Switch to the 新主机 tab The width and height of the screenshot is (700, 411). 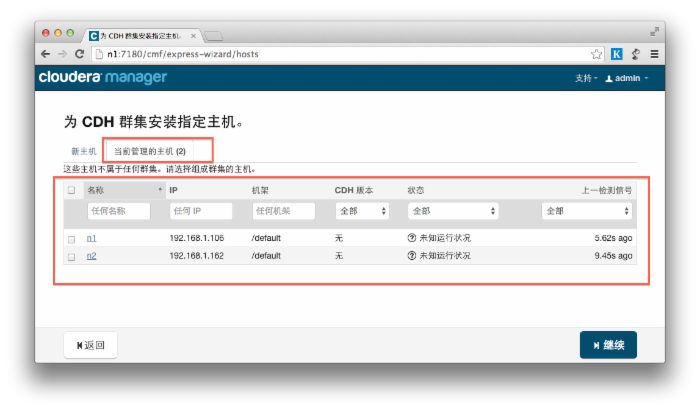pyautogui.click(x=83, y=151)
